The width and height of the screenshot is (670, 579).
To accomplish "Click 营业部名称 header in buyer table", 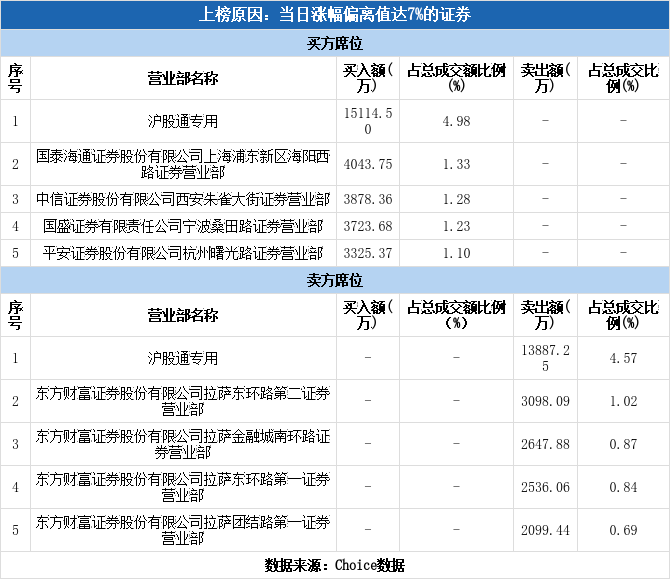I will point(183,78).
